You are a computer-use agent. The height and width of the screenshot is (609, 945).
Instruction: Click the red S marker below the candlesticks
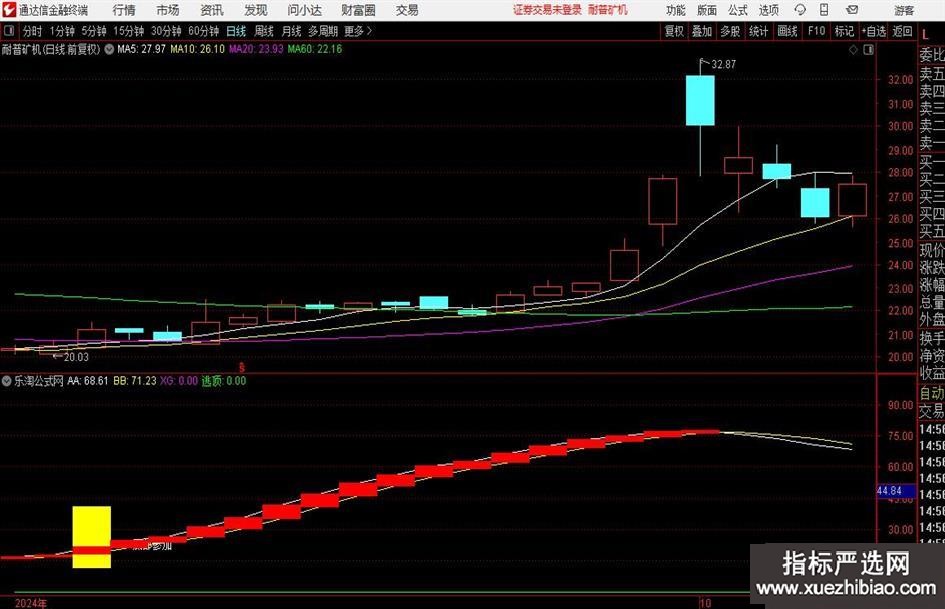click(241, 367)
